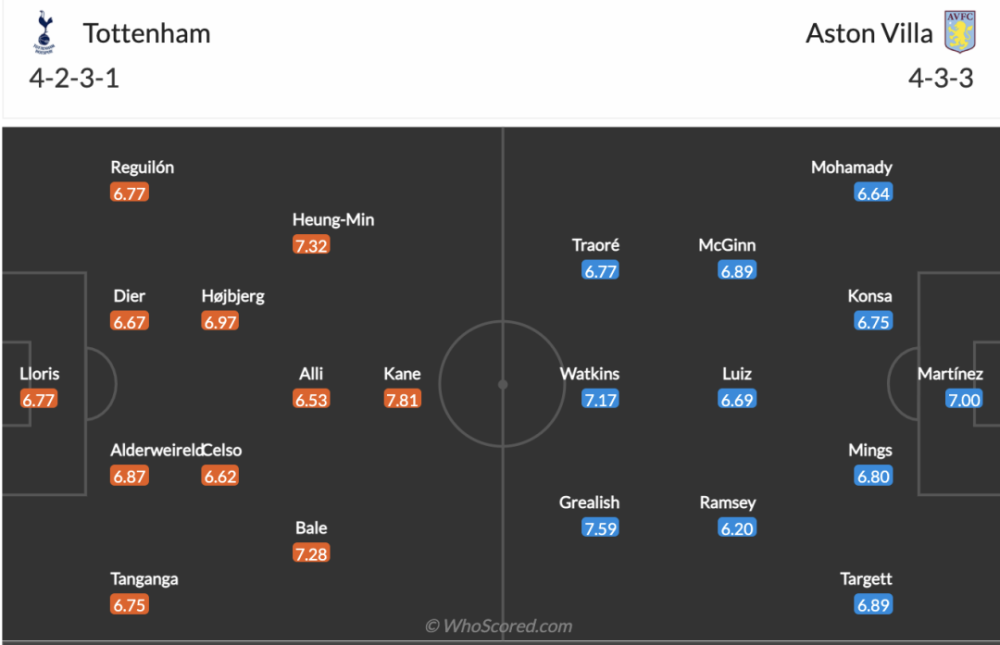Open the Tottenham team name link

coord(147,33)
